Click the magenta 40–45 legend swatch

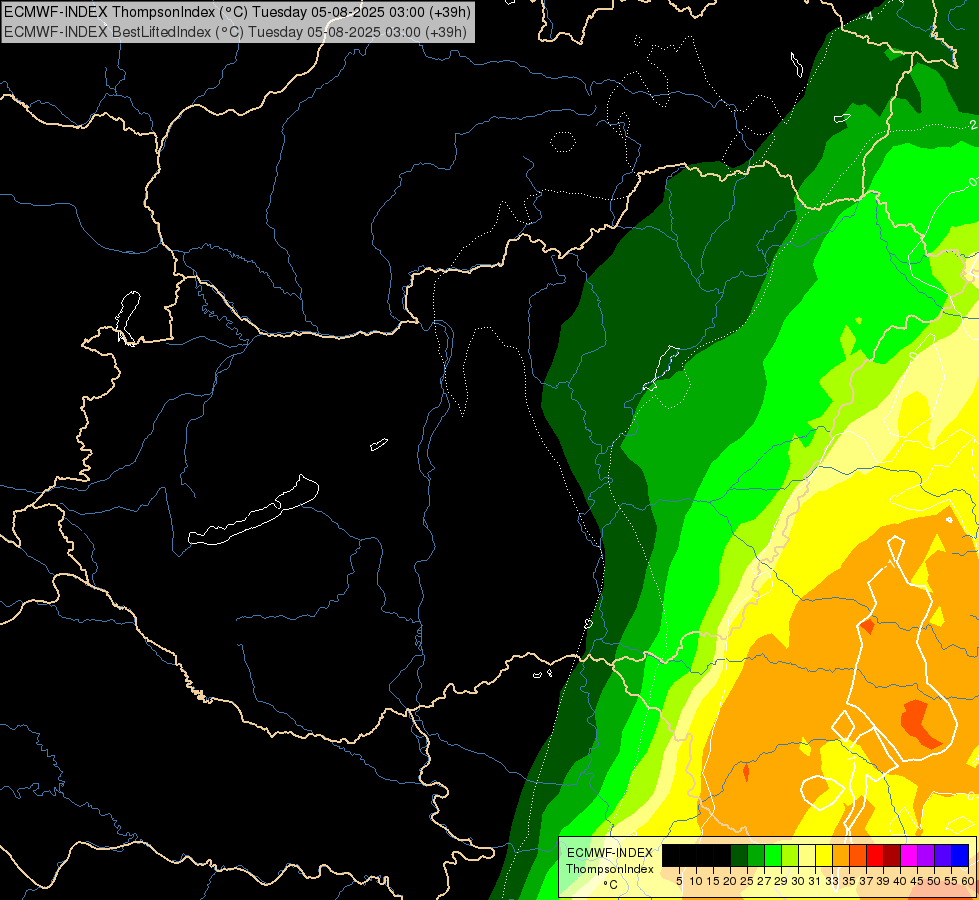point(909,855)
